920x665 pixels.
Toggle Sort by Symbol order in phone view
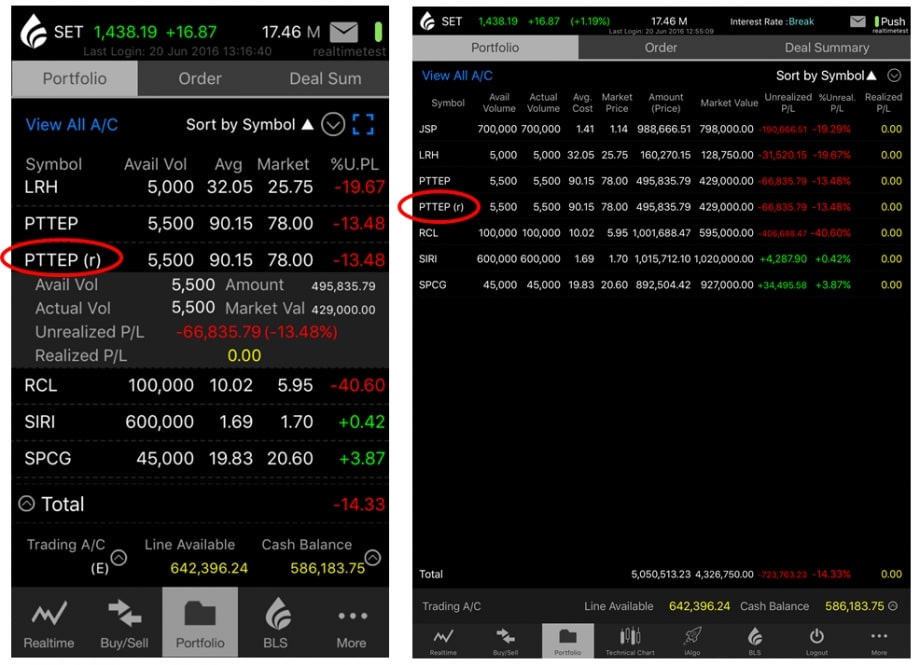(250, 125)
